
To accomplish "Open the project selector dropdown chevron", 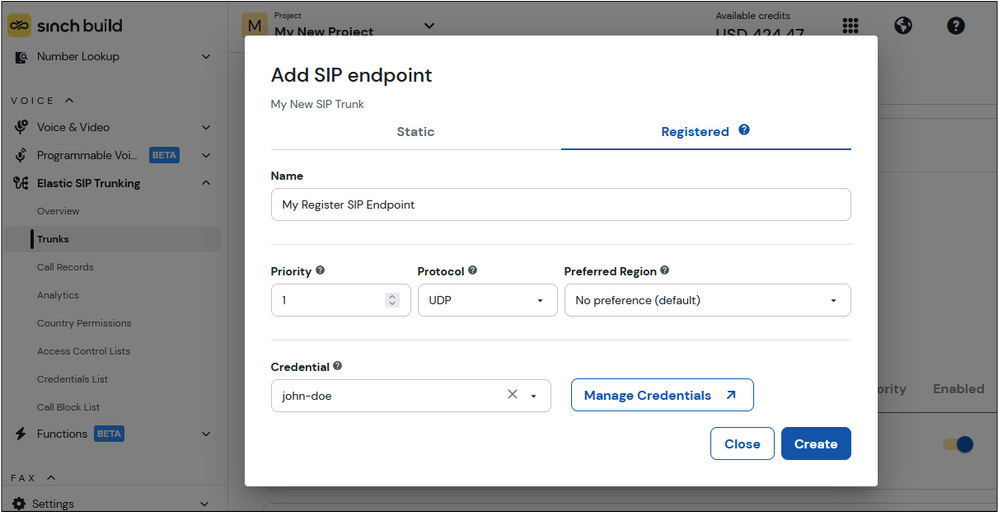I will pyautogui.click(x=430, y=25).
